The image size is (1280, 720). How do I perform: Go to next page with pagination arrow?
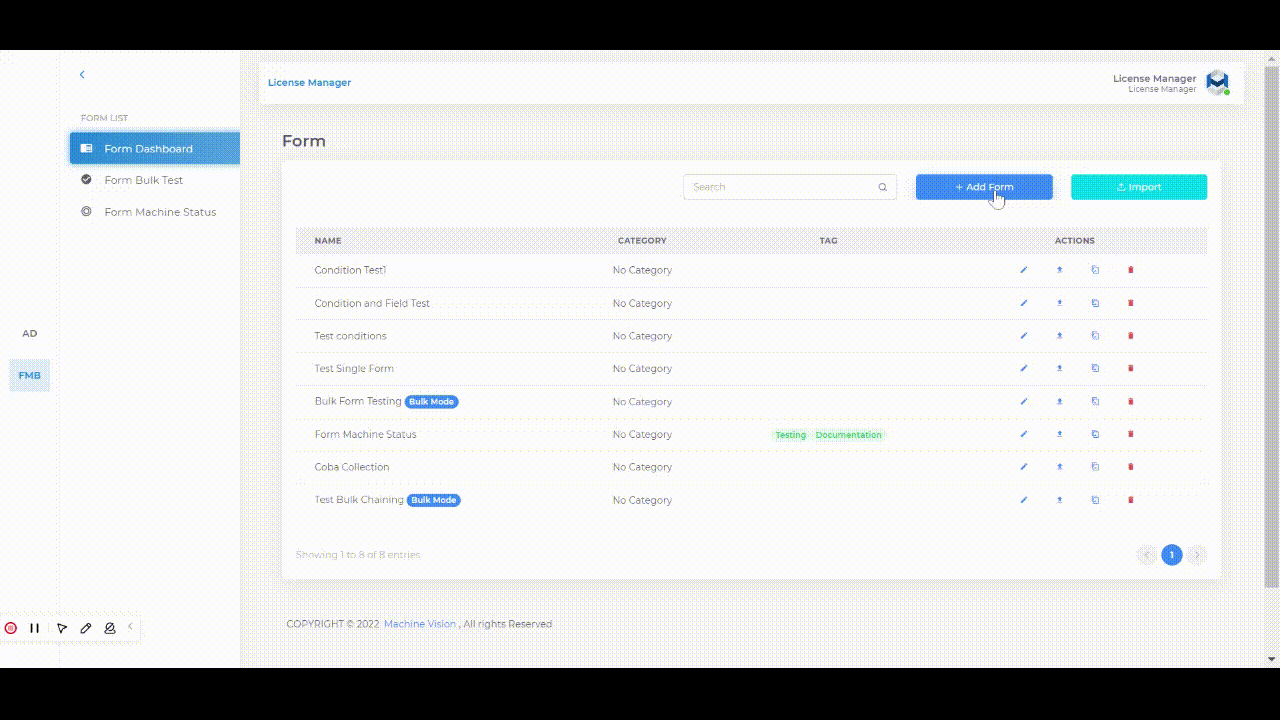point(1197,555)
